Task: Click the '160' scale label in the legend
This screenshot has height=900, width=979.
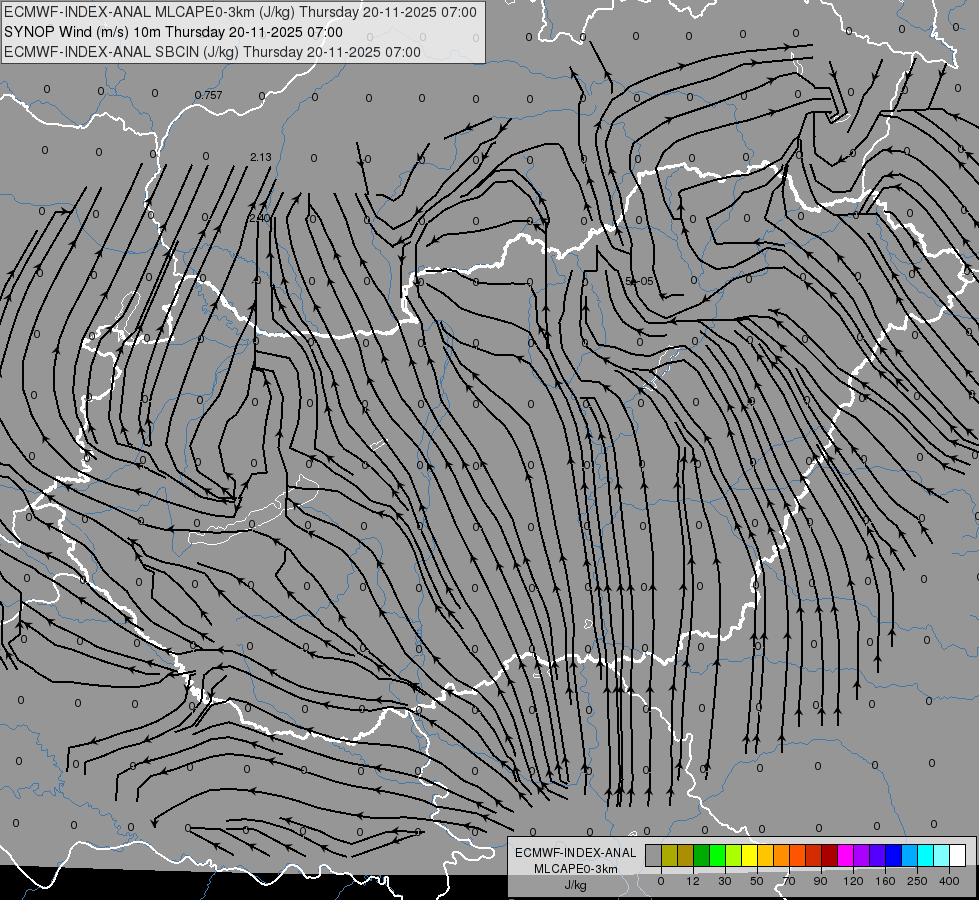Action: (x=885, y=881)
